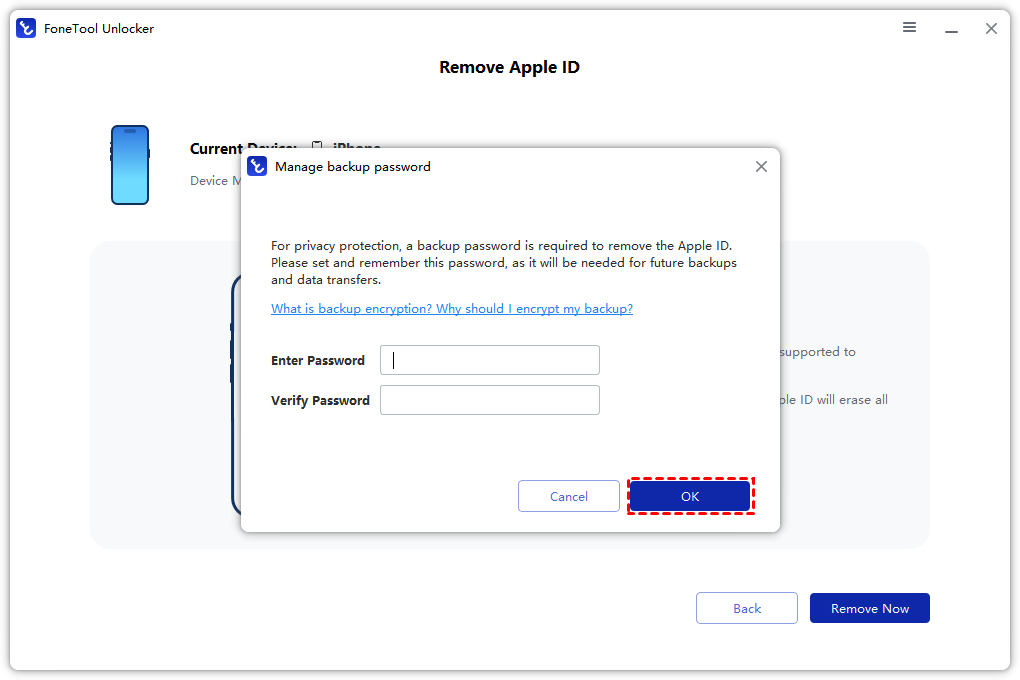Open the hamburger menu icon

909,28
